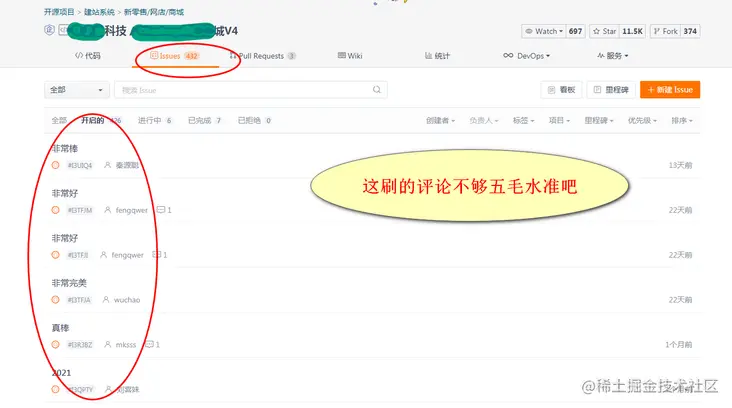
Task: Open comments icon on 真棒 issue
Action: click(x=149, y=345)
